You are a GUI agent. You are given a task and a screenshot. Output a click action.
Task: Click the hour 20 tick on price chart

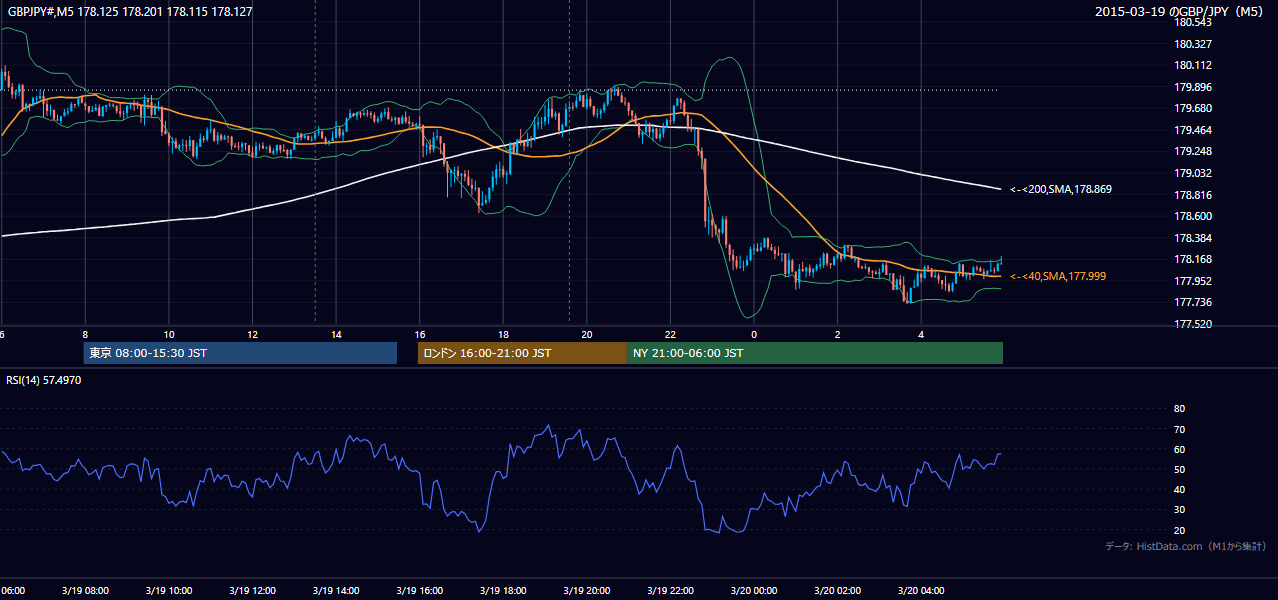coord(587,334)
